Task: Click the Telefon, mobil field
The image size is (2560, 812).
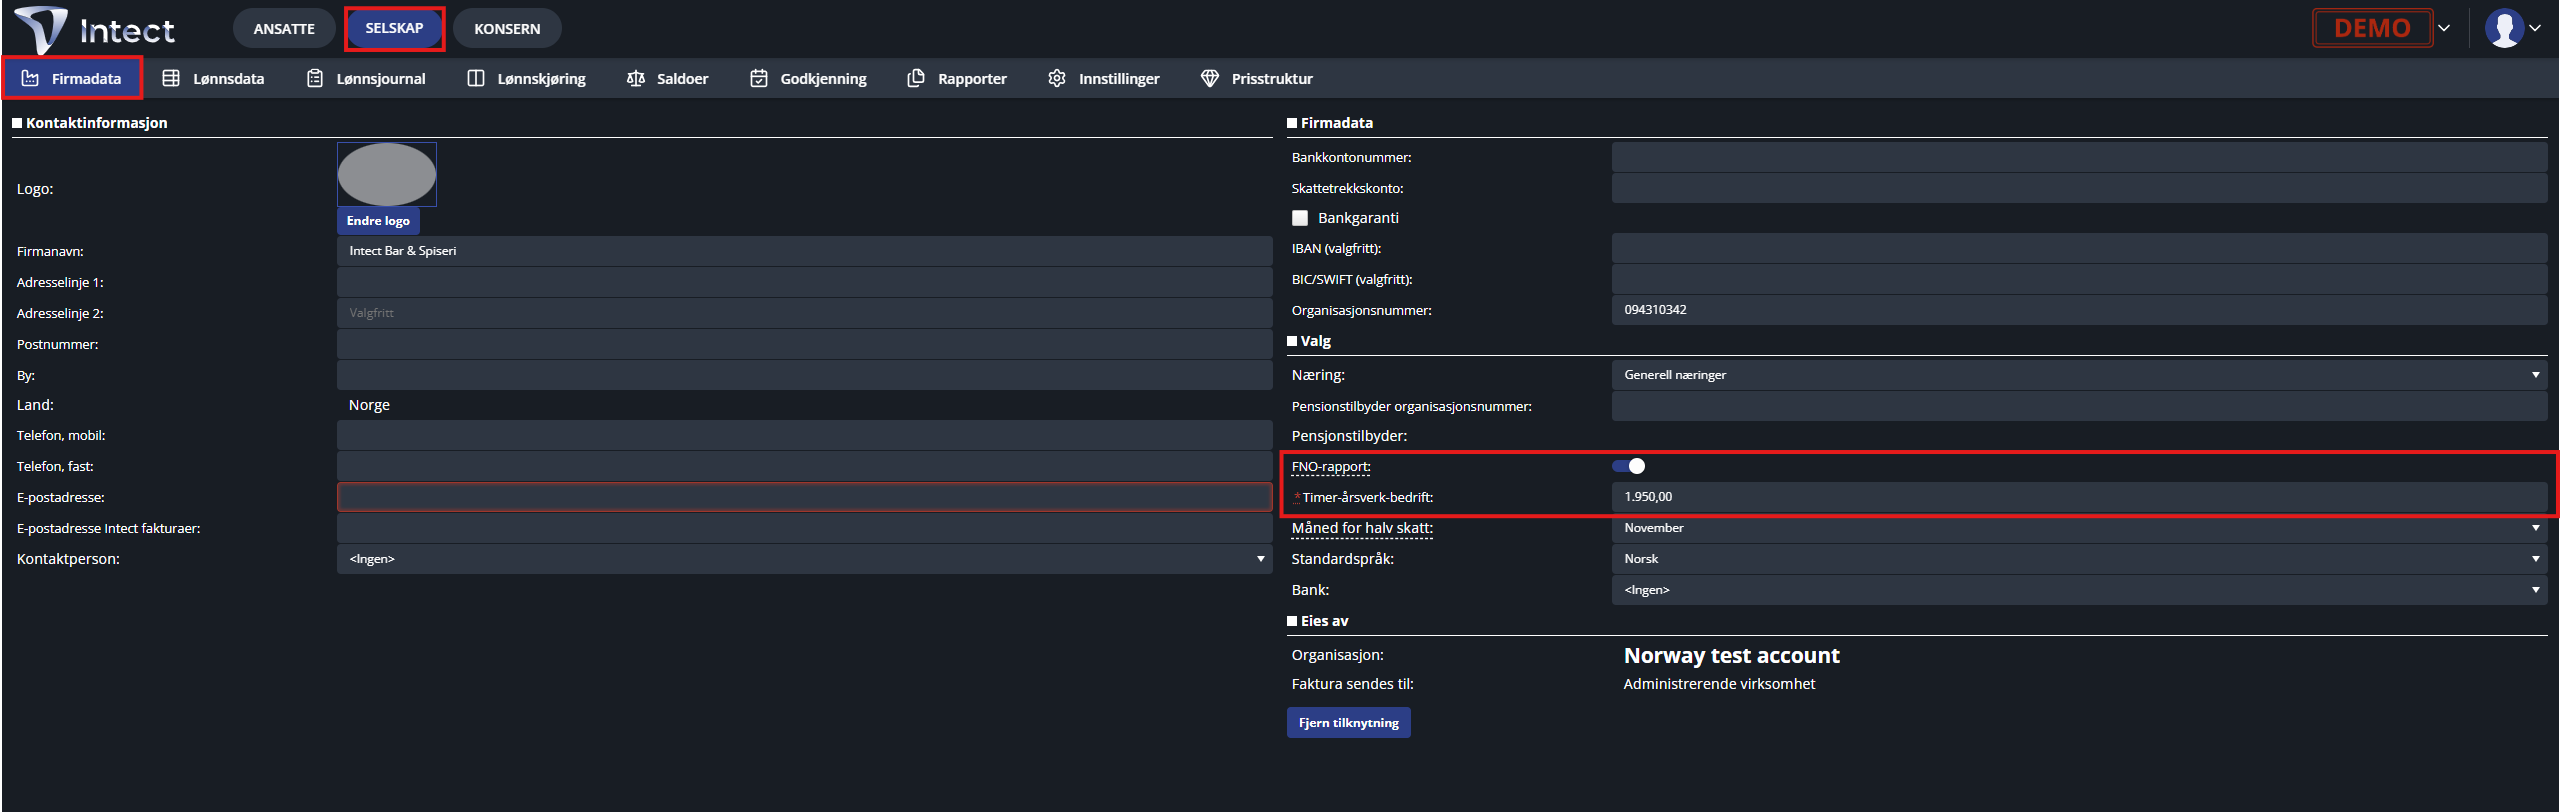Action: click(x=804, y=435)
